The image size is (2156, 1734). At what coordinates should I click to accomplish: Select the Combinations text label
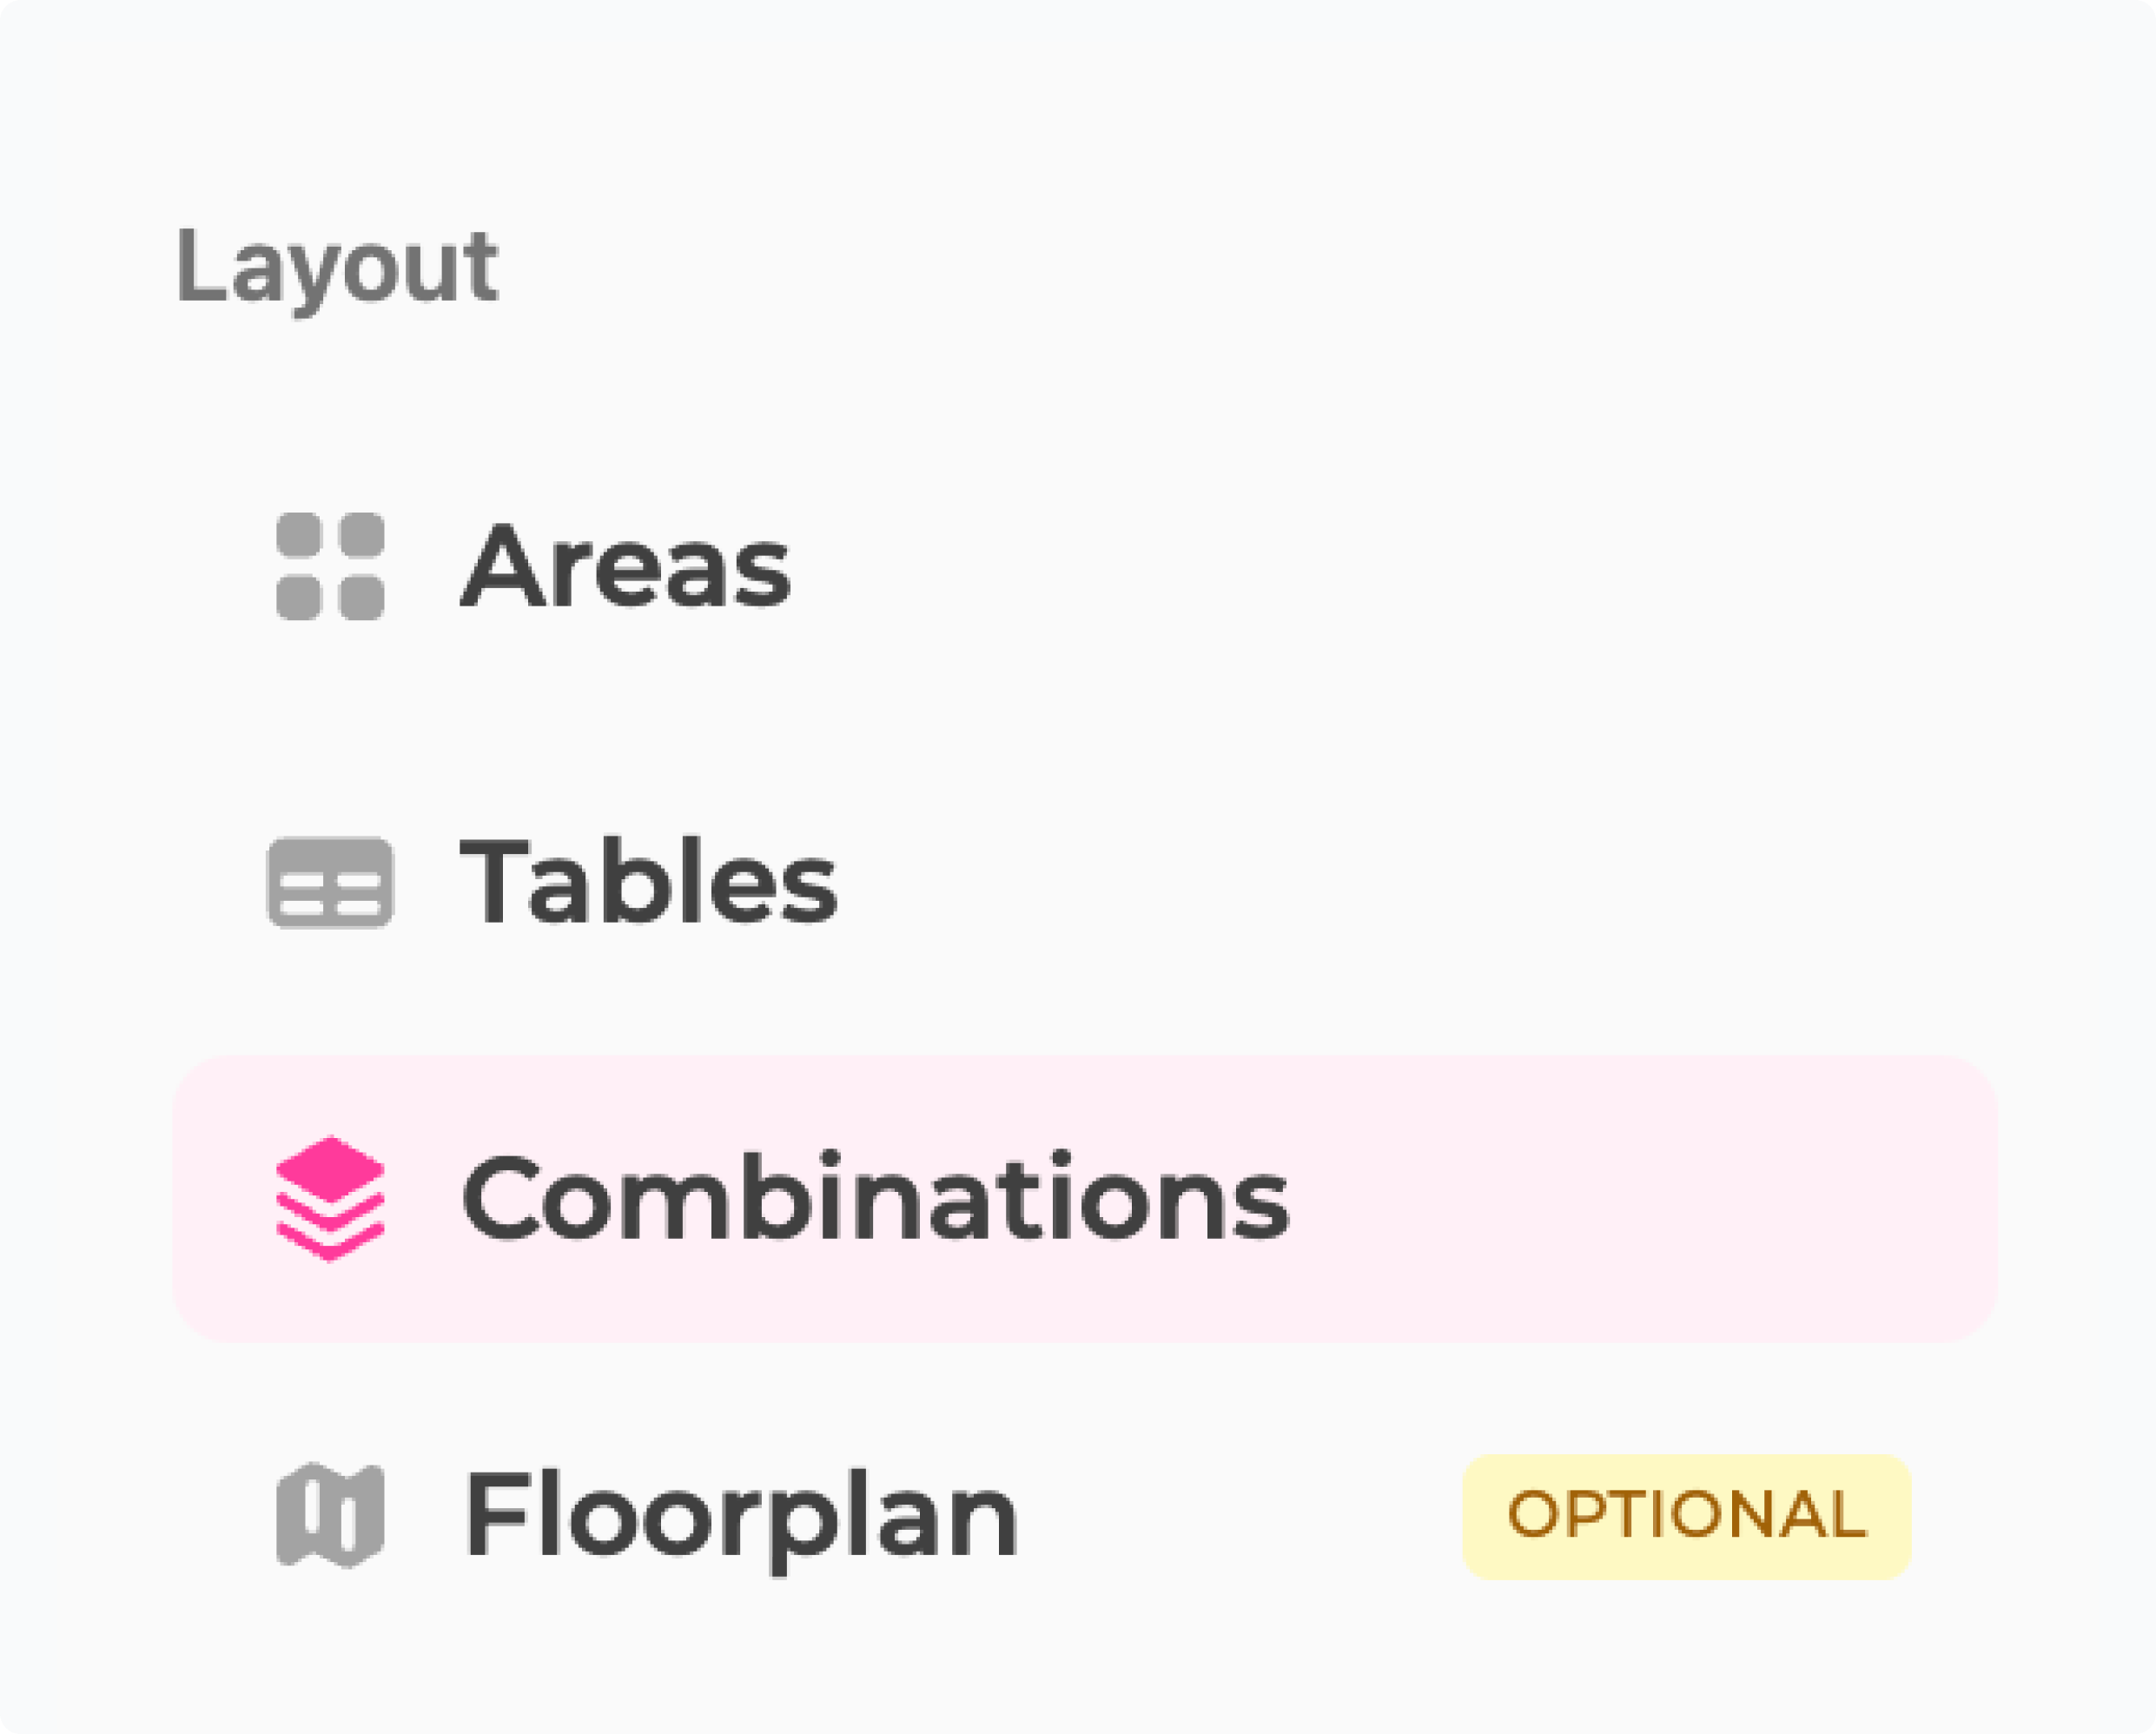click(x=875, y=1199)
